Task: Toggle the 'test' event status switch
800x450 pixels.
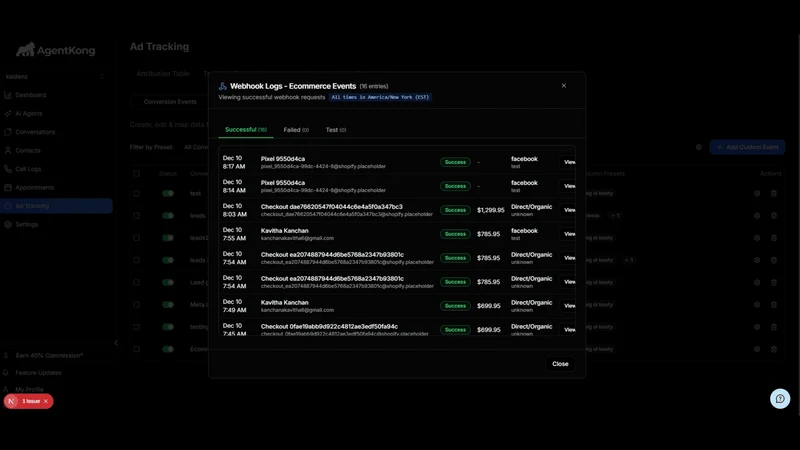Action: click(x=168, y=193)
